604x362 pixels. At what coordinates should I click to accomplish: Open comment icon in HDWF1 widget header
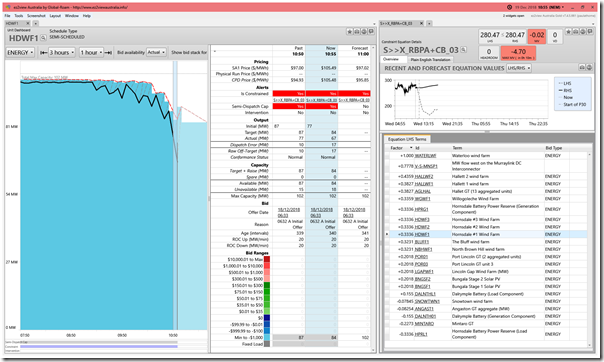coord(371,32)
